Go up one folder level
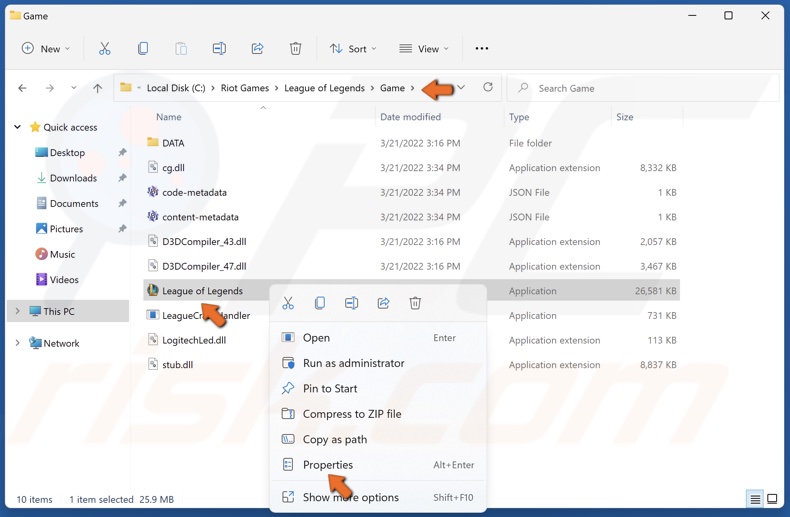 click(x=98, y=88)
